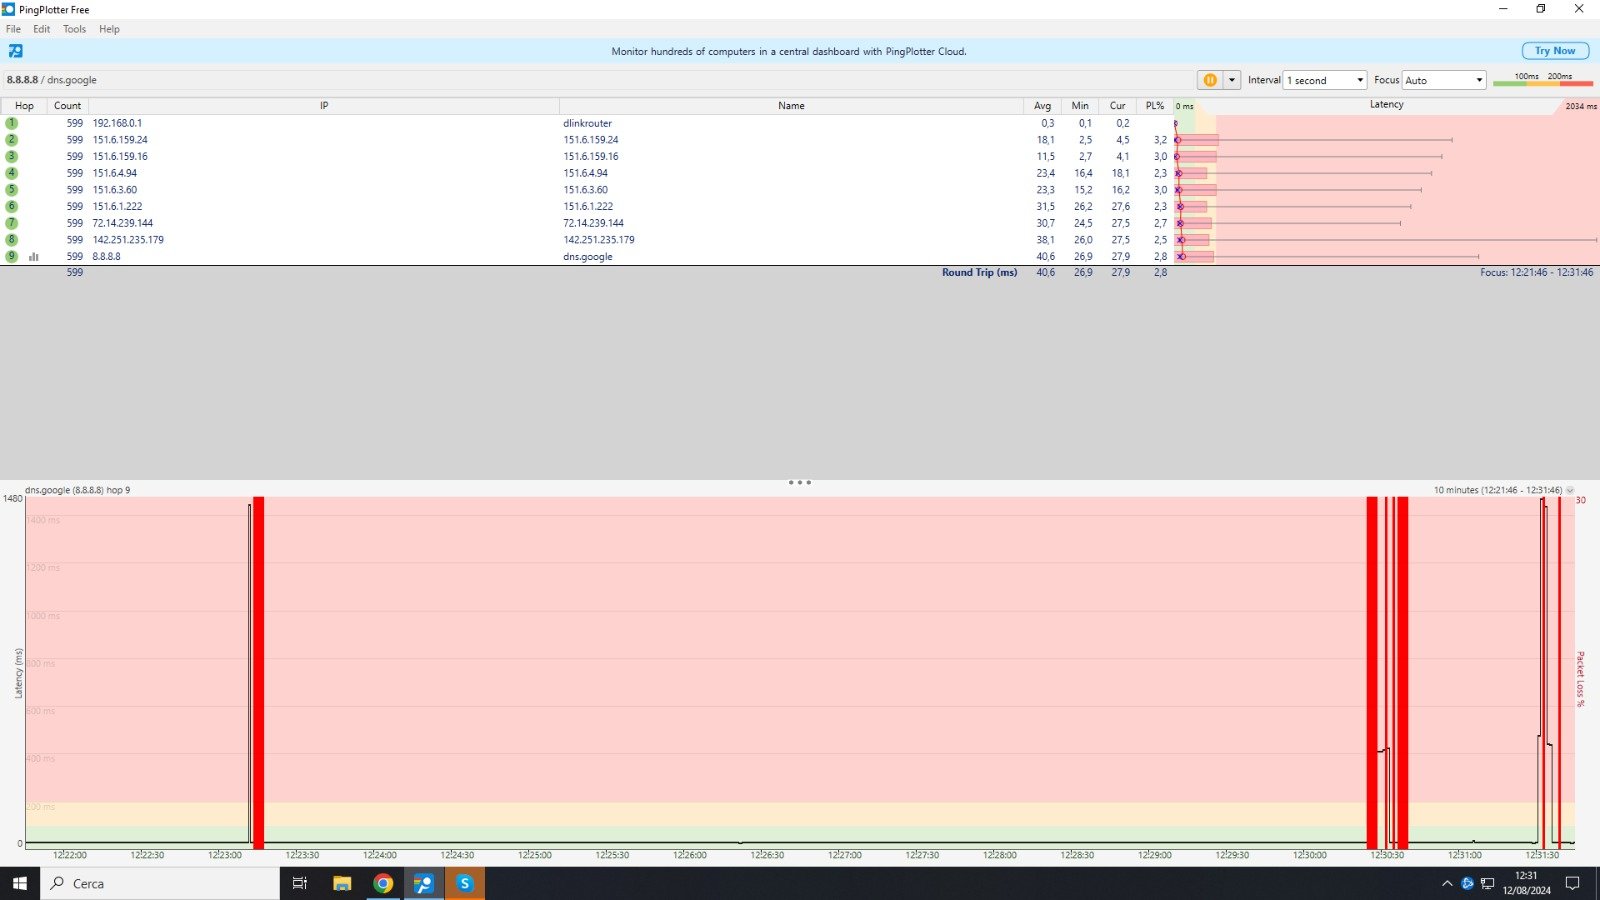Image resolution: width=1600 pixels, height=900 pixels.
Task: Click the Focus: 12:21:46 - 12:31:46 text
Action: pos(1537,272)
